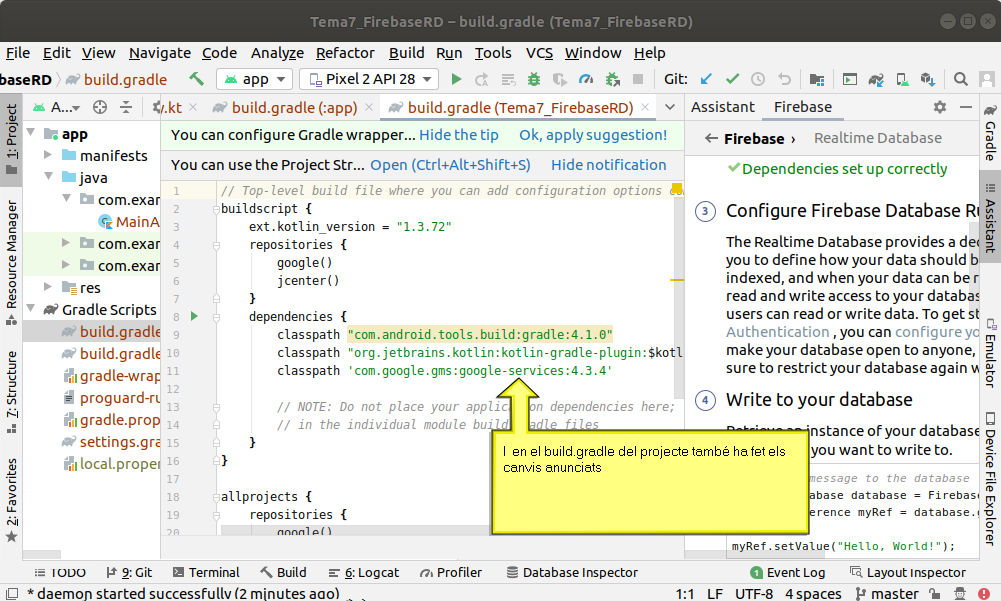Click the UTF-8 encoding status entry
1001x601 pixels.
pos(753,594)
